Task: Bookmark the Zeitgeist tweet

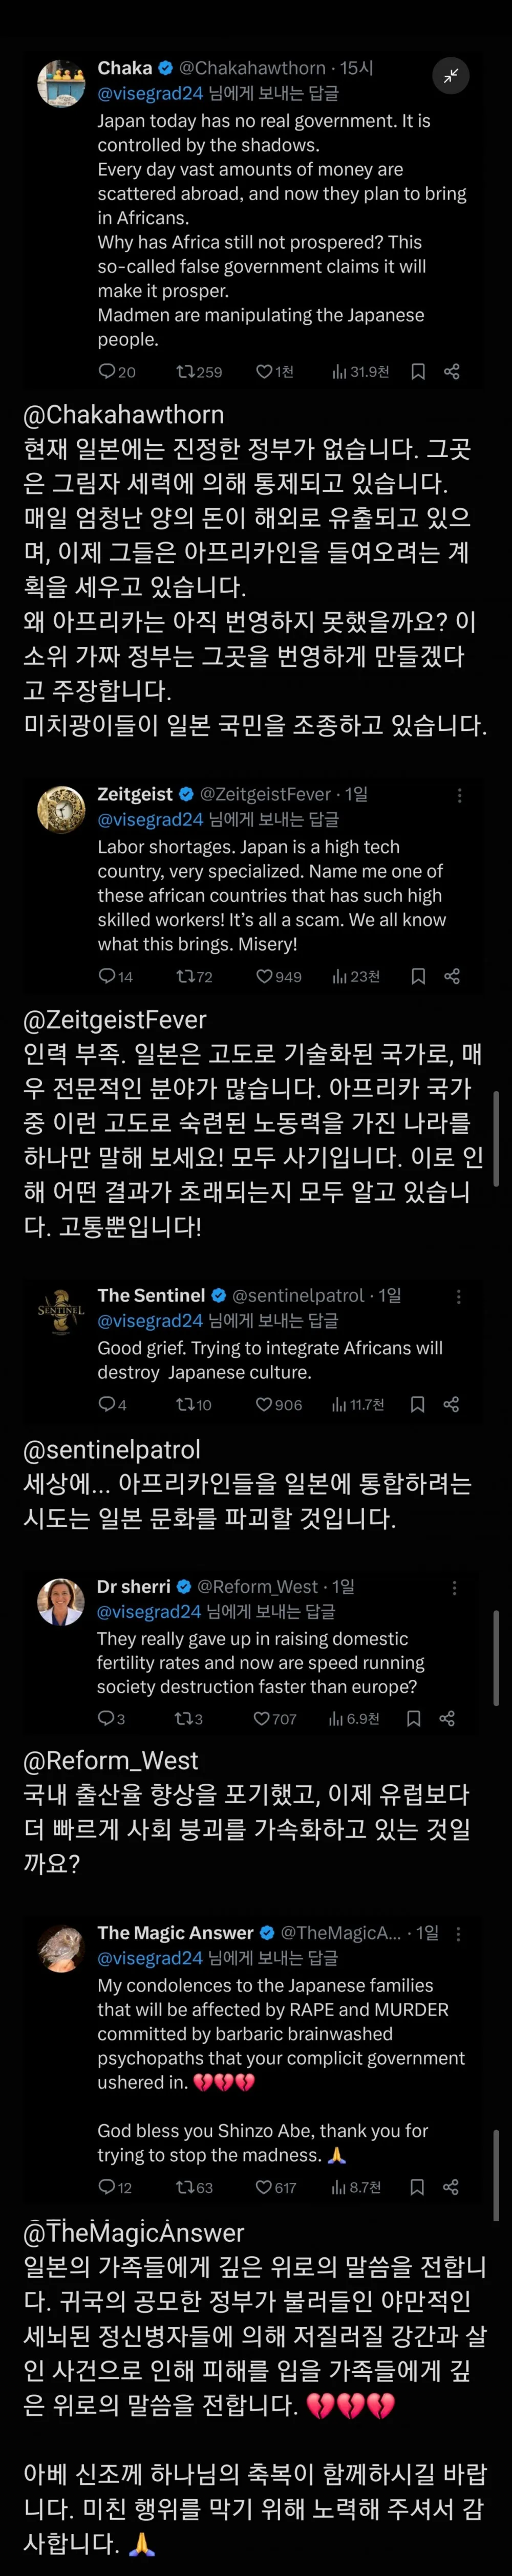Action: (418, 976)
